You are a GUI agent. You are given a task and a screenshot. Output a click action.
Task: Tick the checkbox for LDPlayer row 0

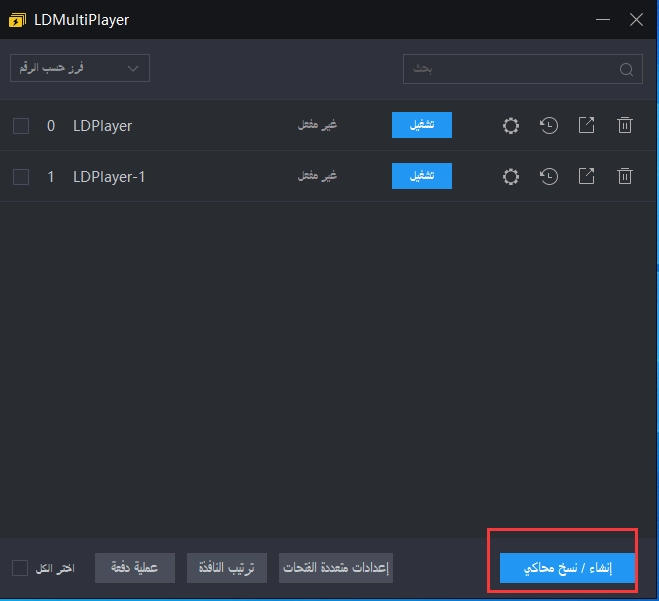21,126
